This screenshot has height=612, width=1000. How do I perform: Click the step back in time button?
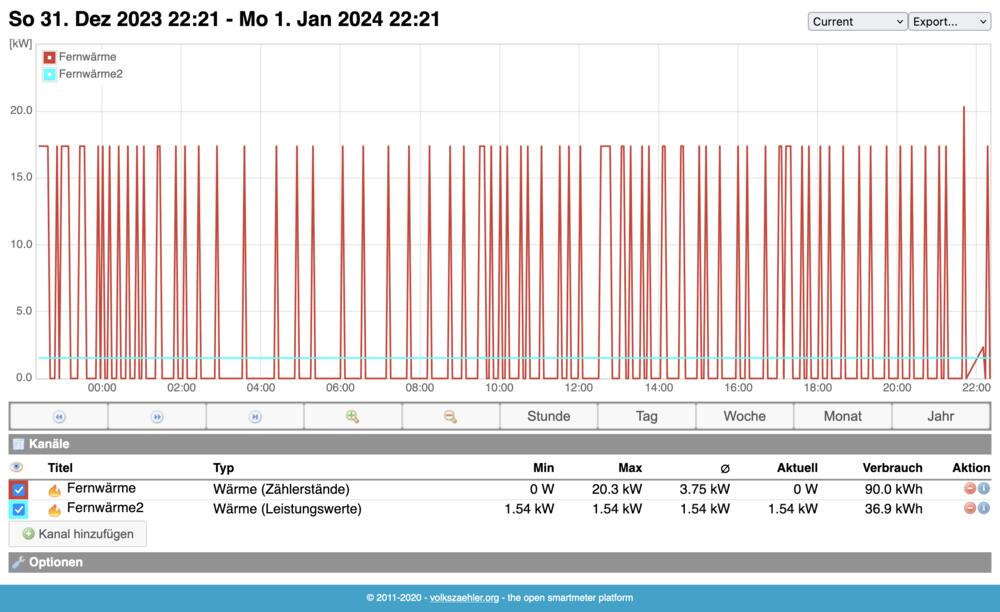pyautogui.click(x=59, y=416)
